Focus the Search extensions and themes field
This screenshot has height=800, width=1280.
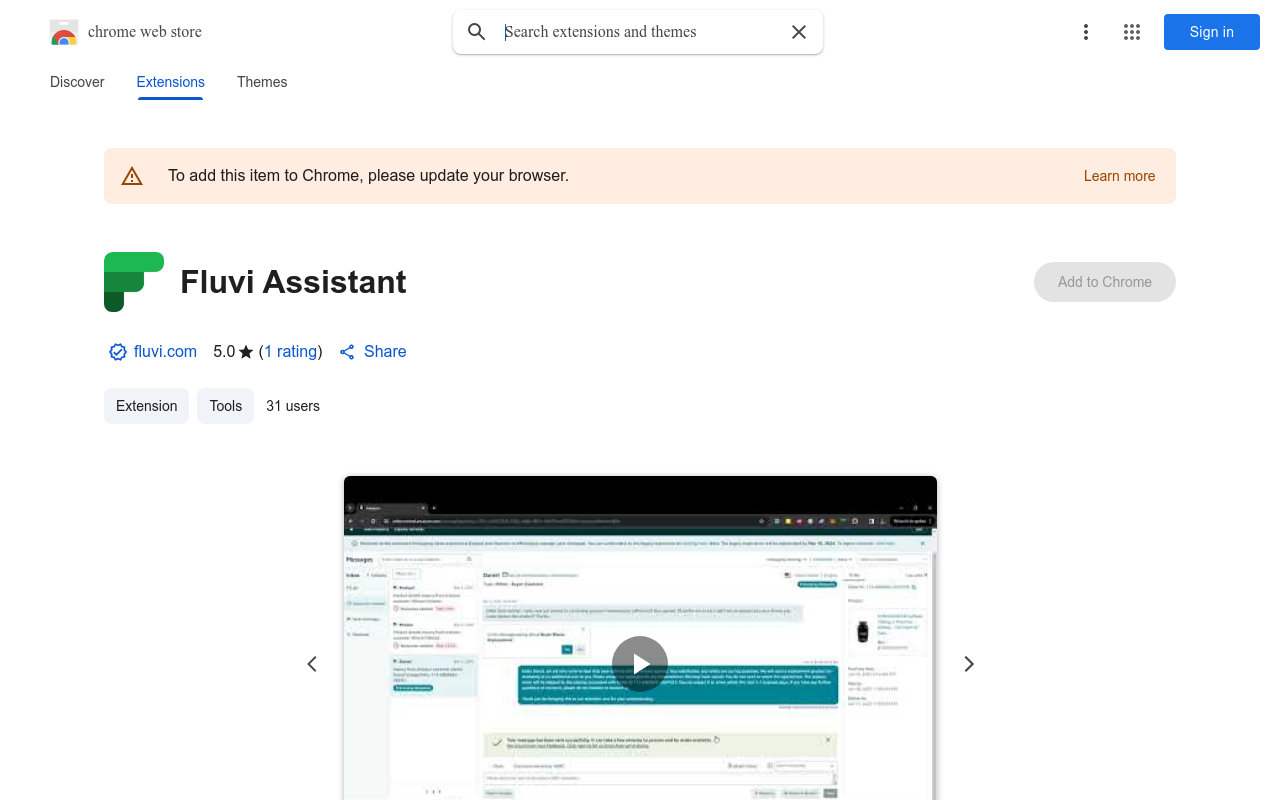(x=638, y=32)
